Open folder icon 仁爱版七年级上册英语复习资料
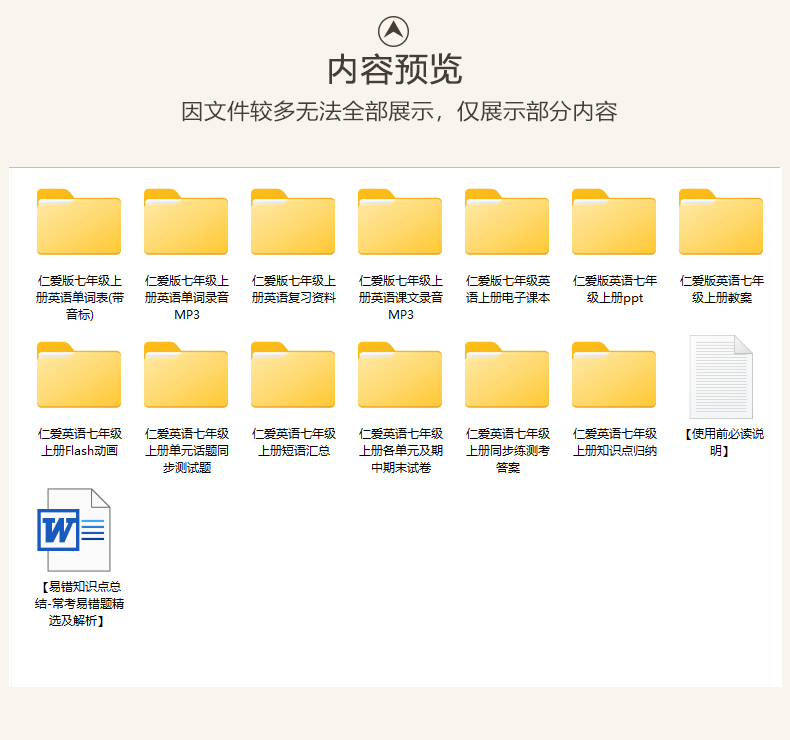The height and width of the screenshot is (740, 790). click(x=293, y=222)
